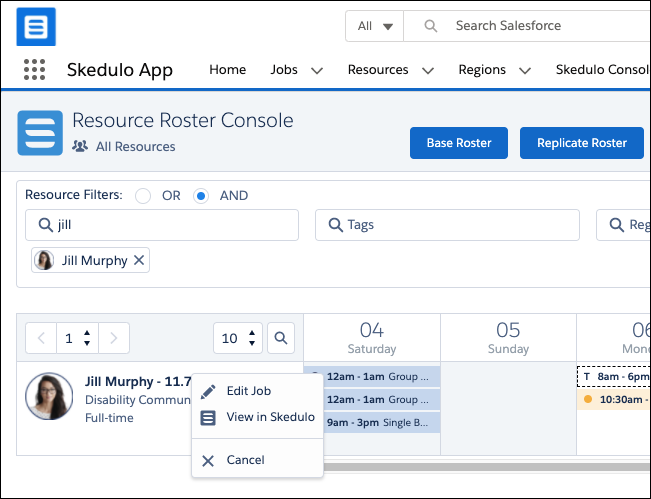The height and width of the screenshot is (499, 651).
Task: Click the X icon next to Cancel
Action: point(208,460)
